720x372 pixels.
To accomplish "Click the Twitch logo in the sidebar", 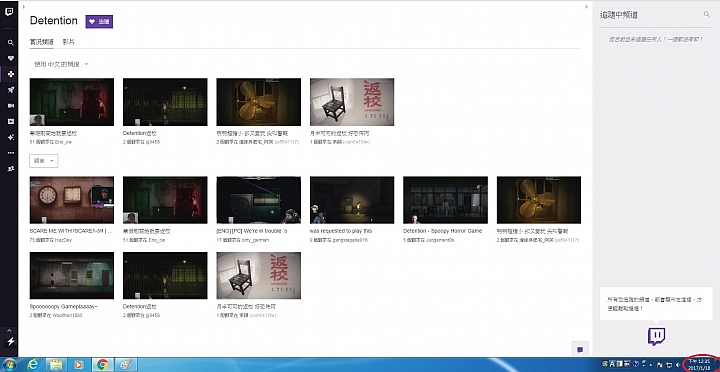I will click(x=9, y=11).
